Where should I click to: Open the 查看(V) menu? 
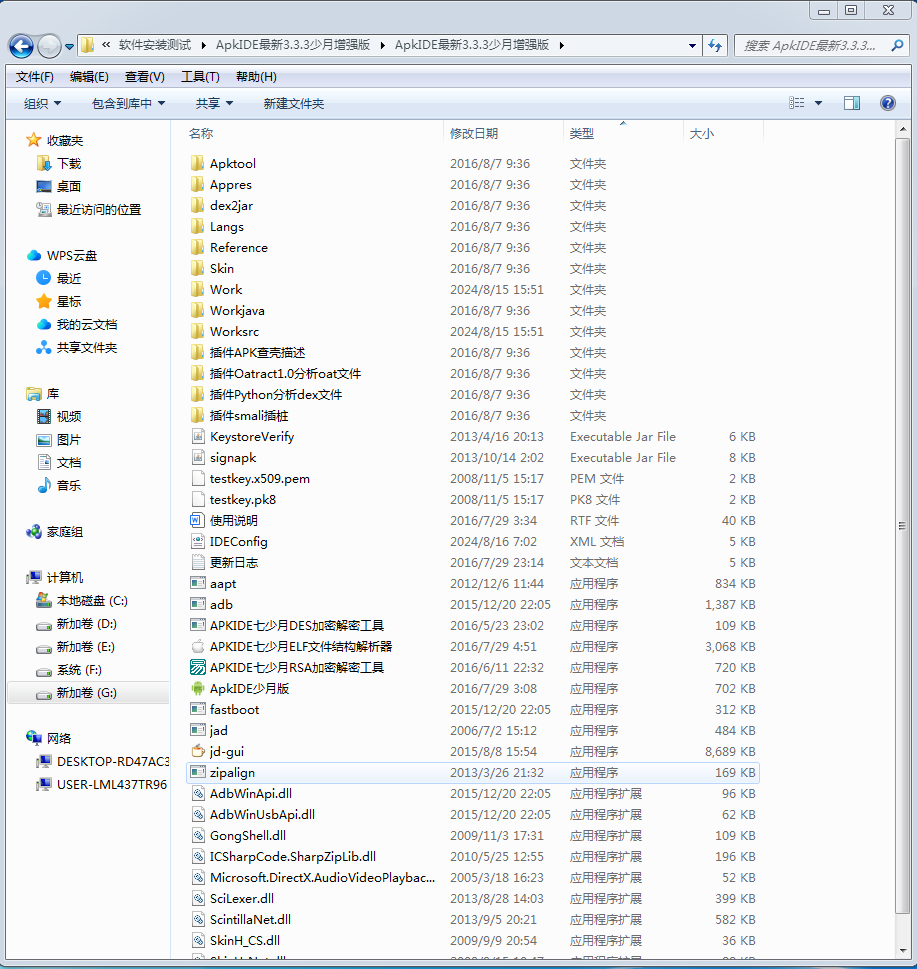(145, 77)
